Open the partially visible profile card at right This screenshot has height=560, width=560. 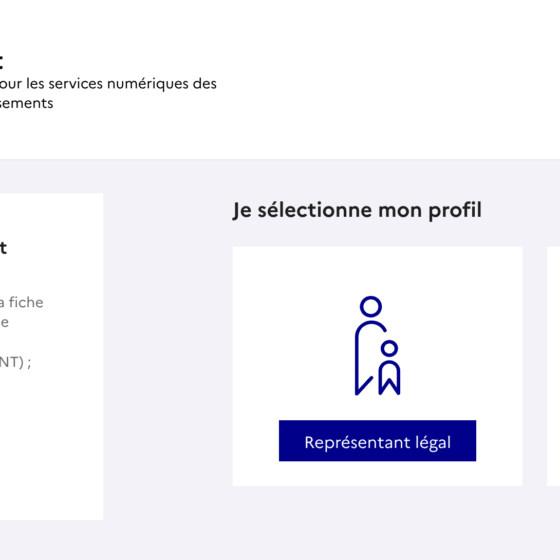(x=554, y=366)
